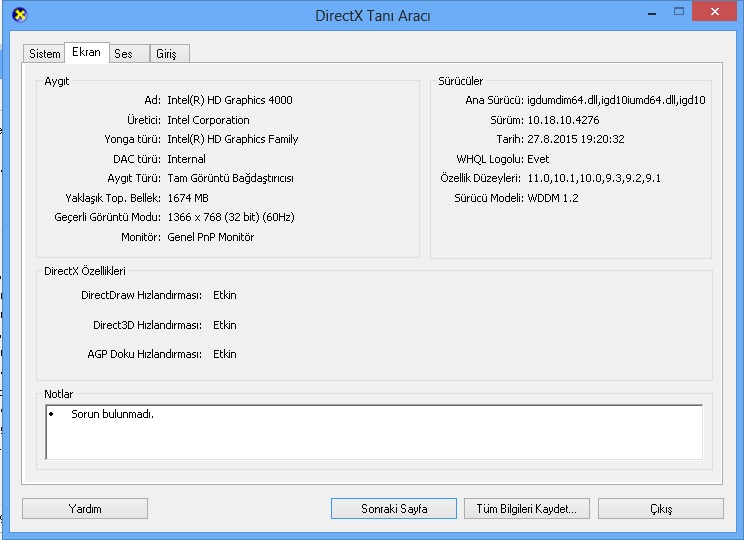
Task: Click Tüm Bilgileri Kaydet button
Action: click(x=527, y=509)
